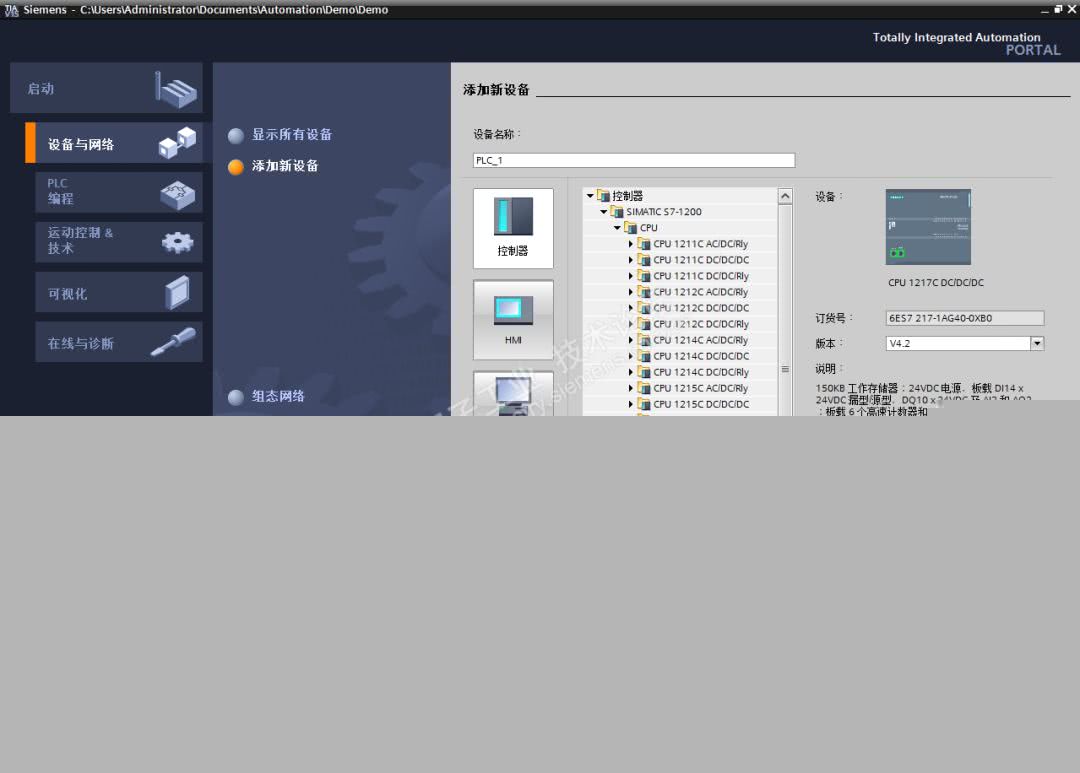The height and width of the screenshot is (773, 1080).
Task: Collapse the SIMATIC S7-1200 tree node
Action: [x=604, y=212]
